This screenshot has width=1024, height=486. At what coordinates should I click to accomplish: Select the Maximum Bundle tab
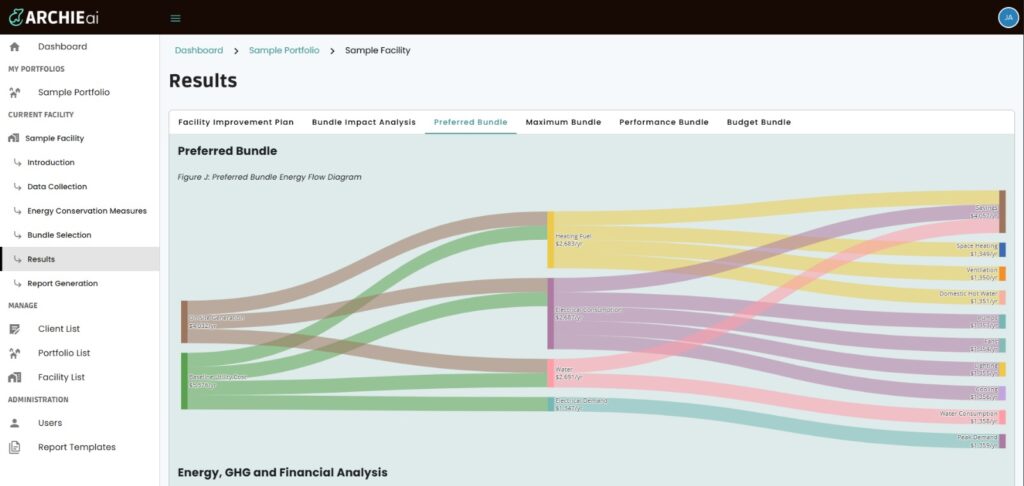point(563,122)
